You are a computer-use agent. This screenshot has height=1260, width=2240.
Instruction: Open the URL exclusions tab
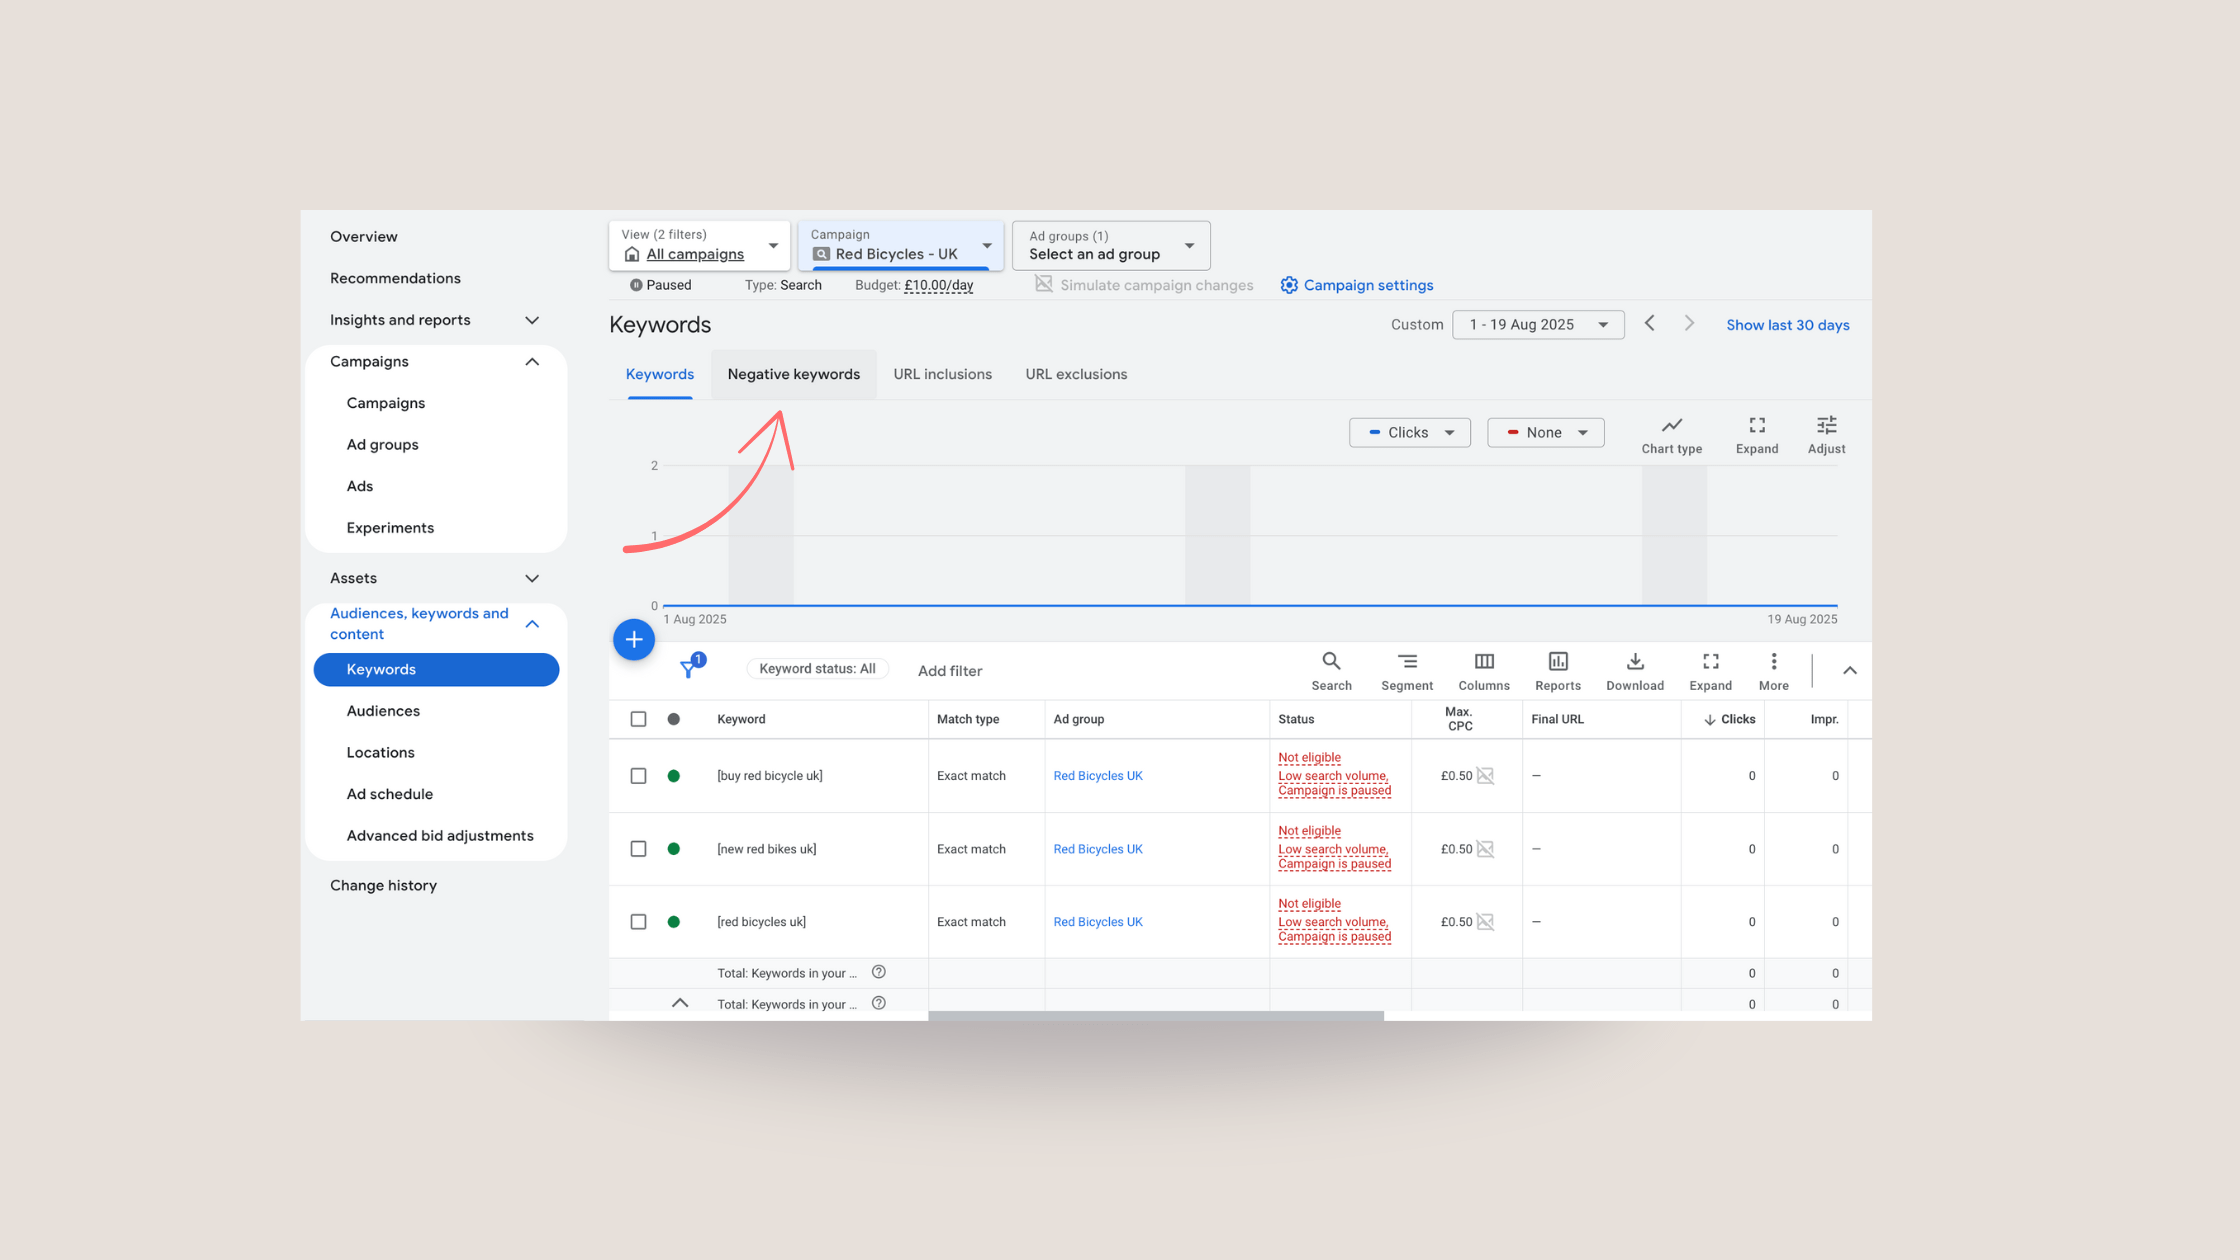[x=1075, y=373]
